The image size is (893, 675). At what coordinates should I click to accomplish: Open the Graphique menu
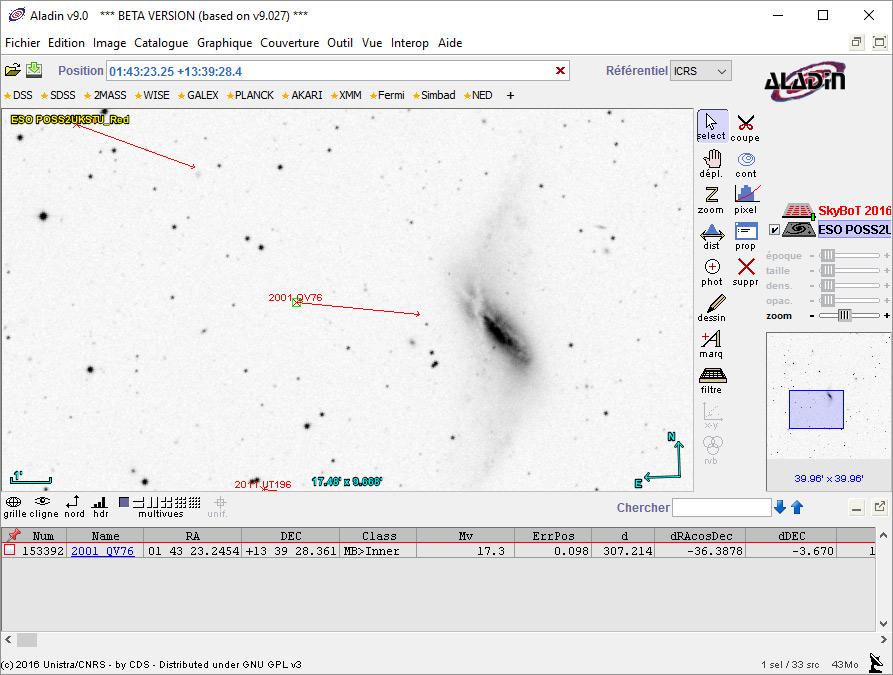tap(224, 43)
